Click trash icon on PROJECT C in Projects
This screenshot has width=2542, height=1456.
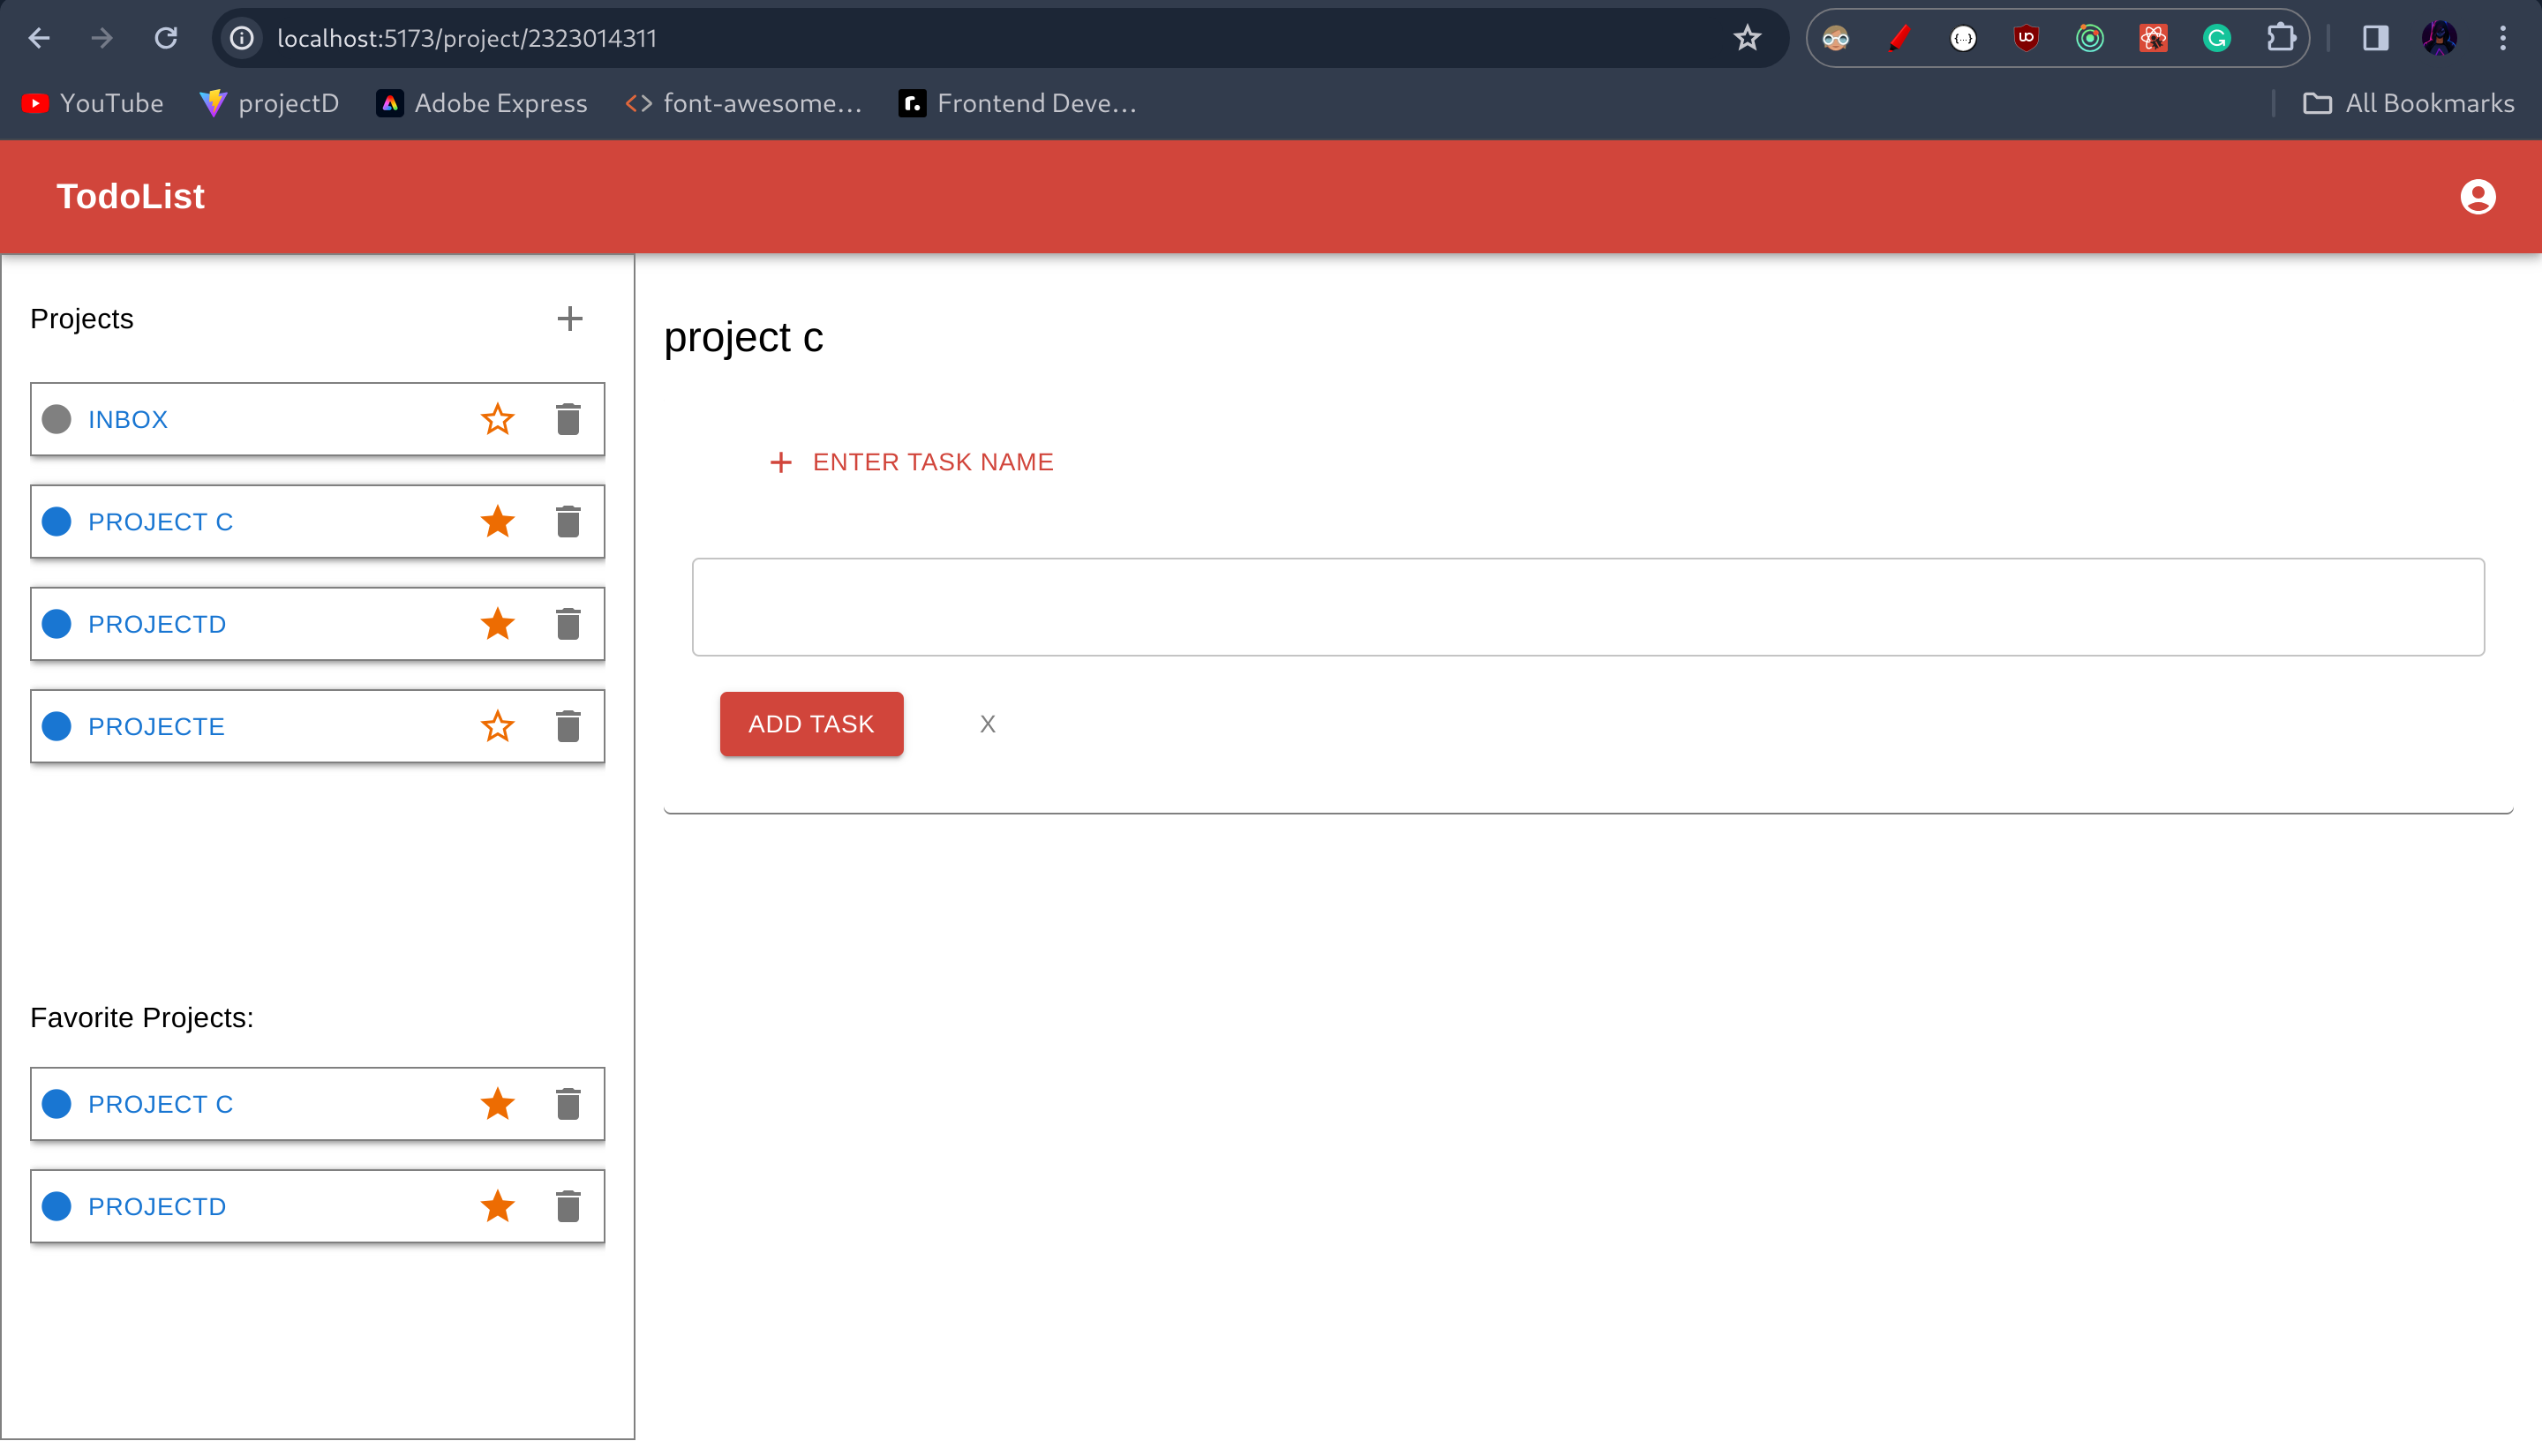[x=568, y=521]
